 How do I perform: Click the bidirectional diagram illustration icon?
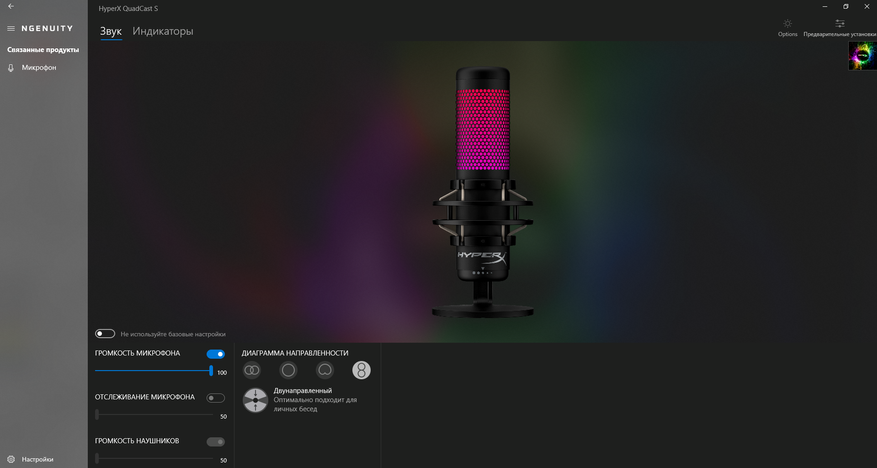click(x=255, y=400)
